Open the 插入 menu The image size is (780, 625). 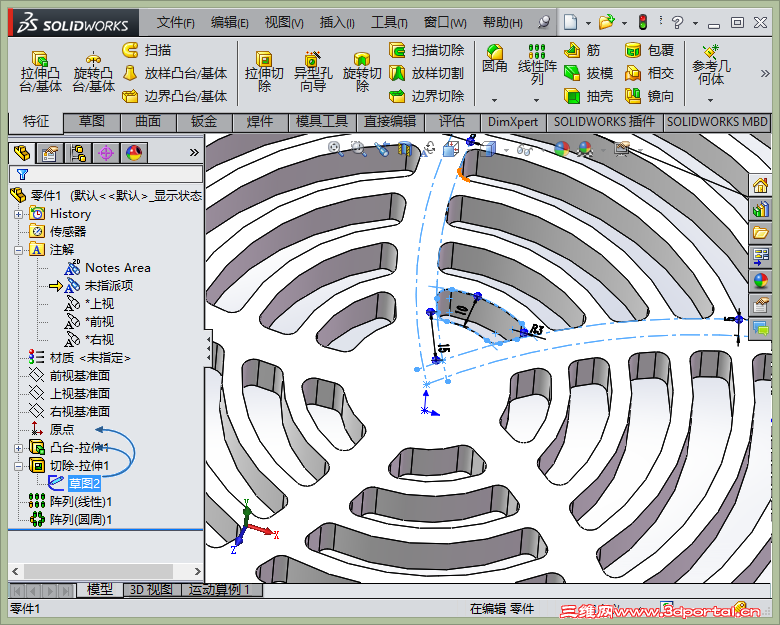[337, 22]
